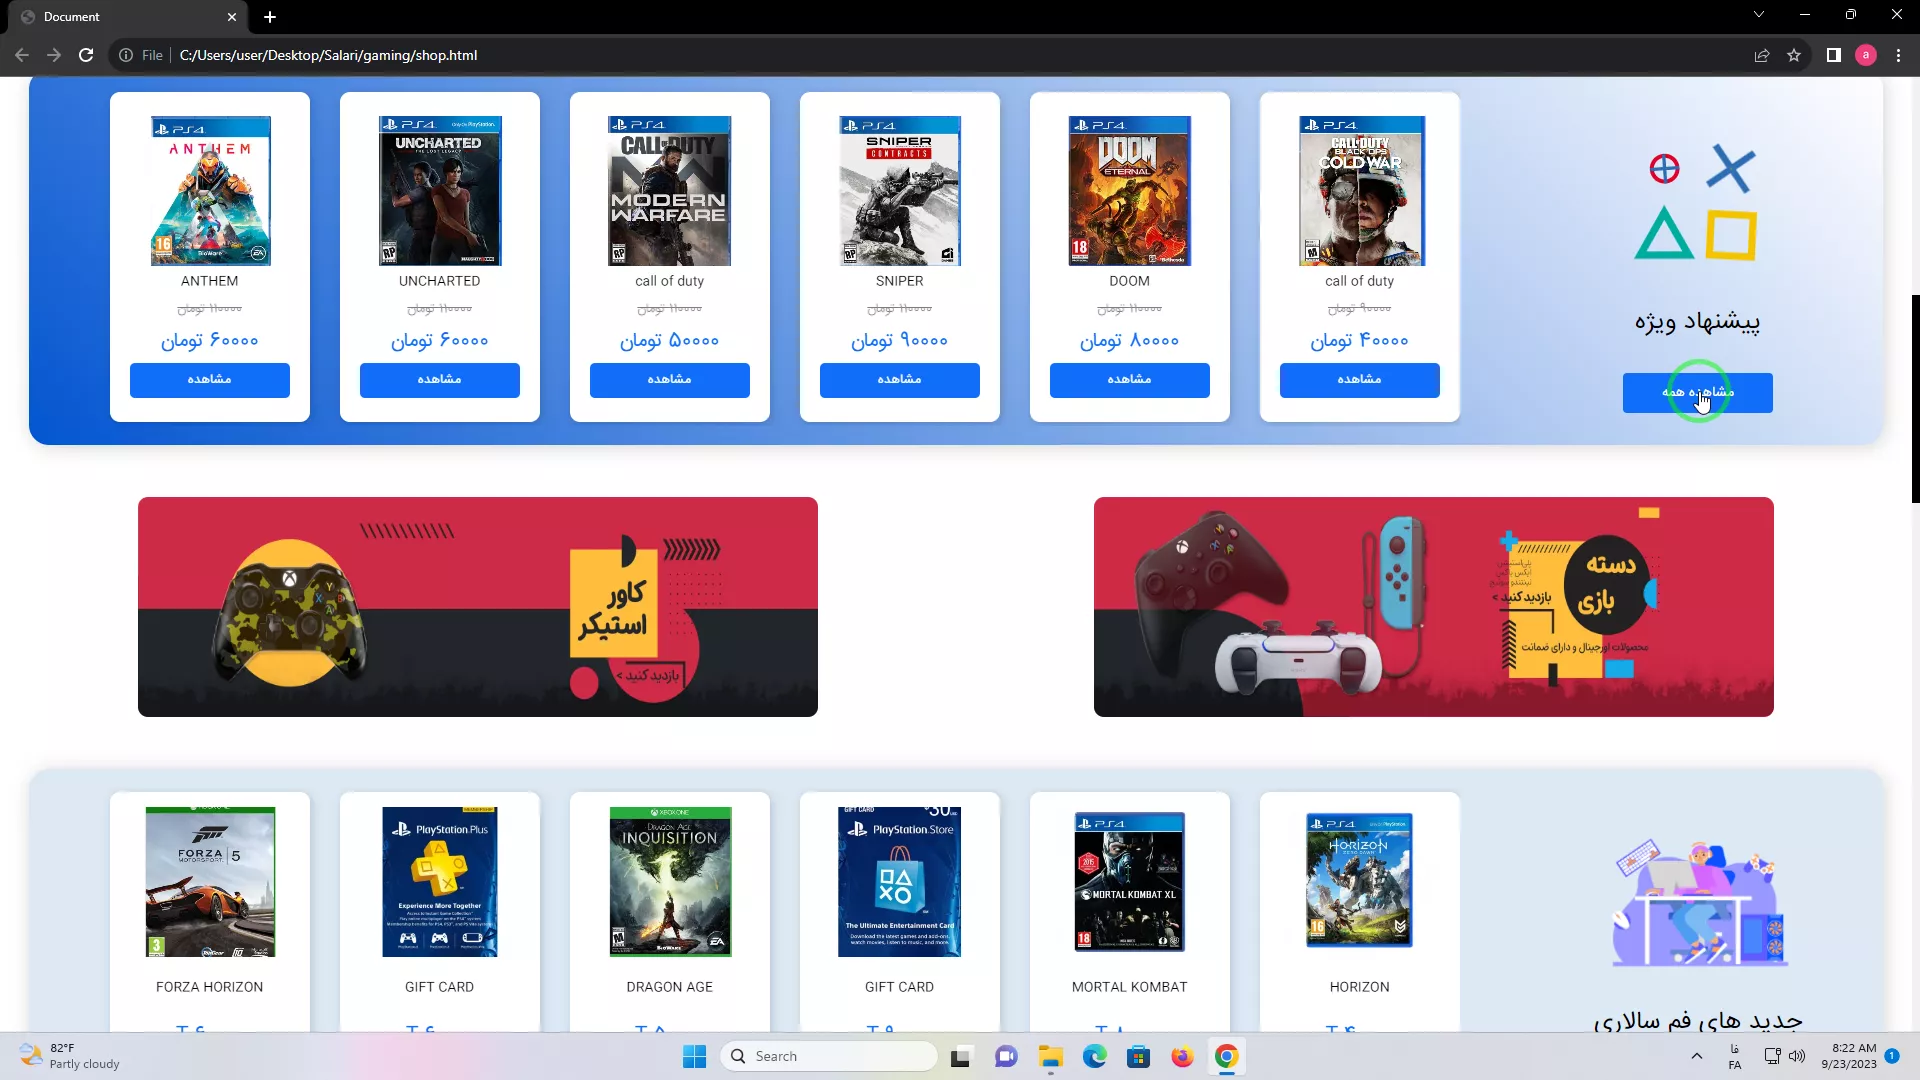Click the page vertical scrollbar thumb

(1915, 398)
